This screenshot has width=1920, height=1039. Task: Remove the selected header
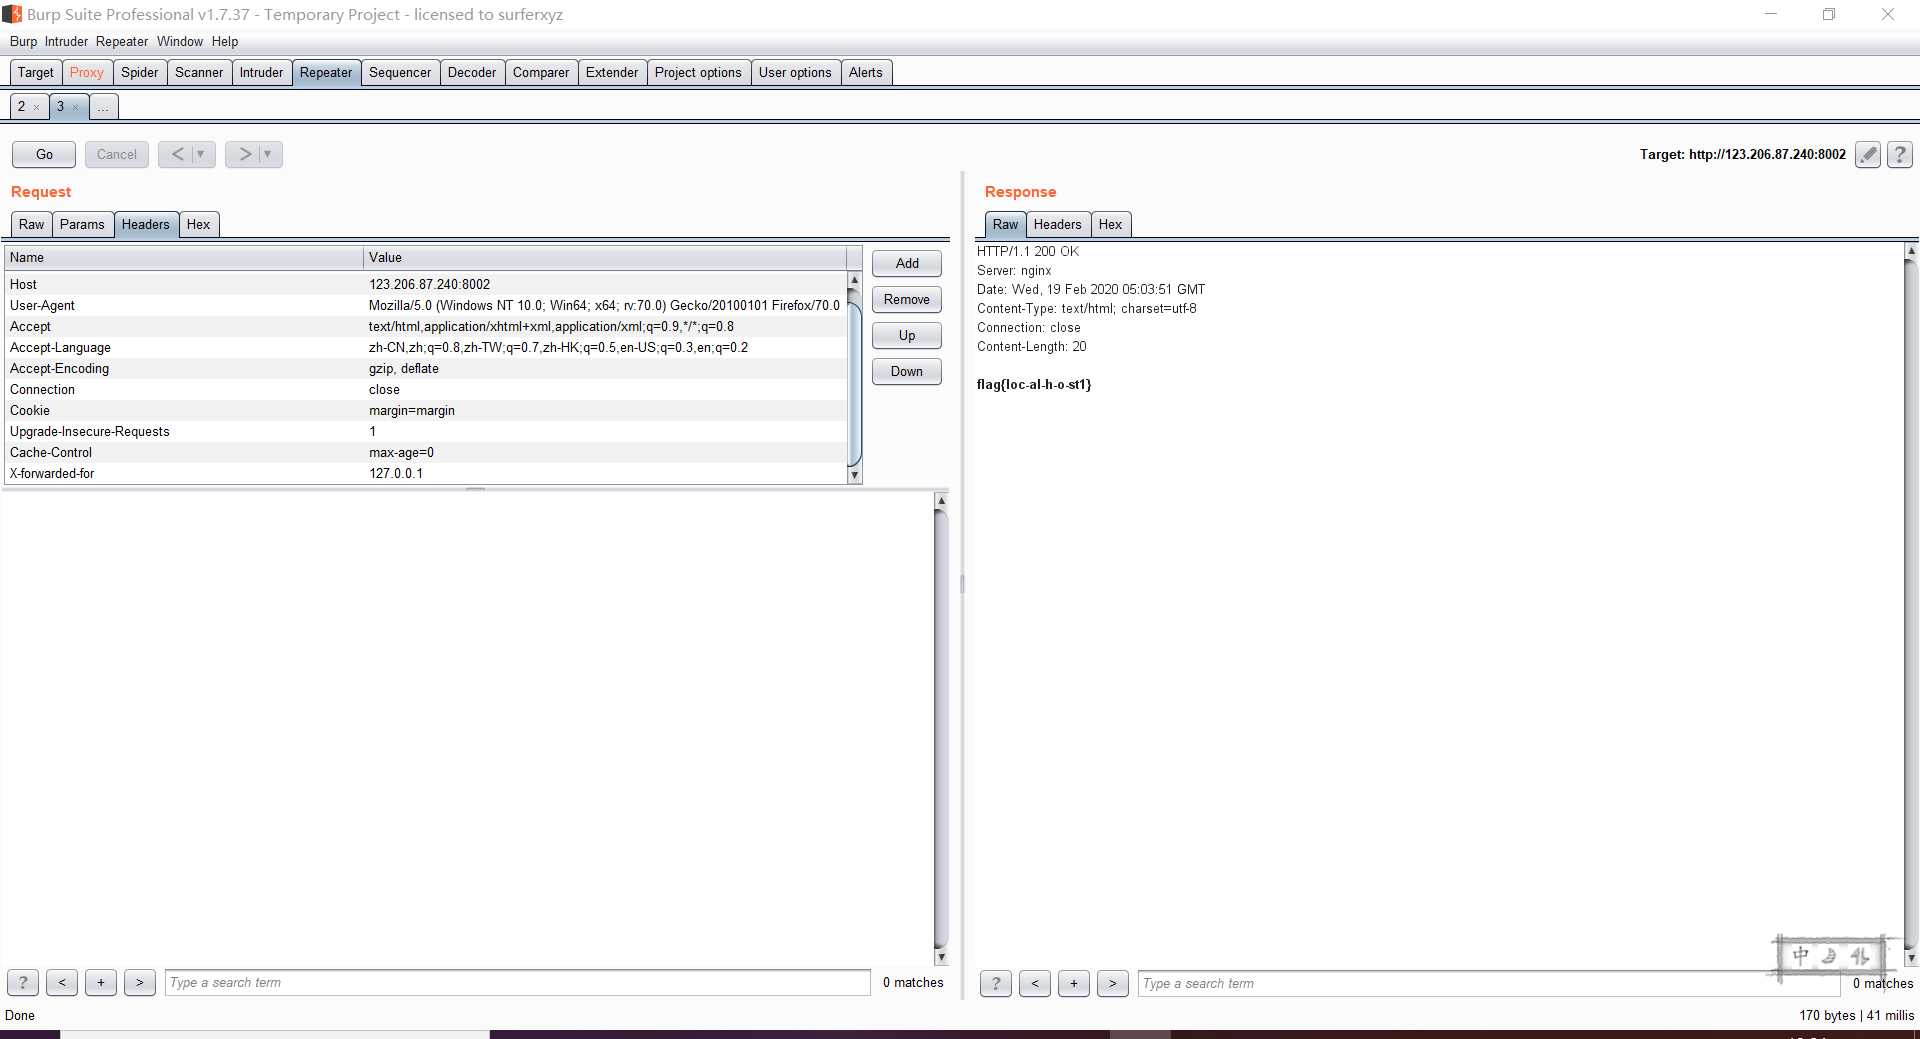(907, 299)
